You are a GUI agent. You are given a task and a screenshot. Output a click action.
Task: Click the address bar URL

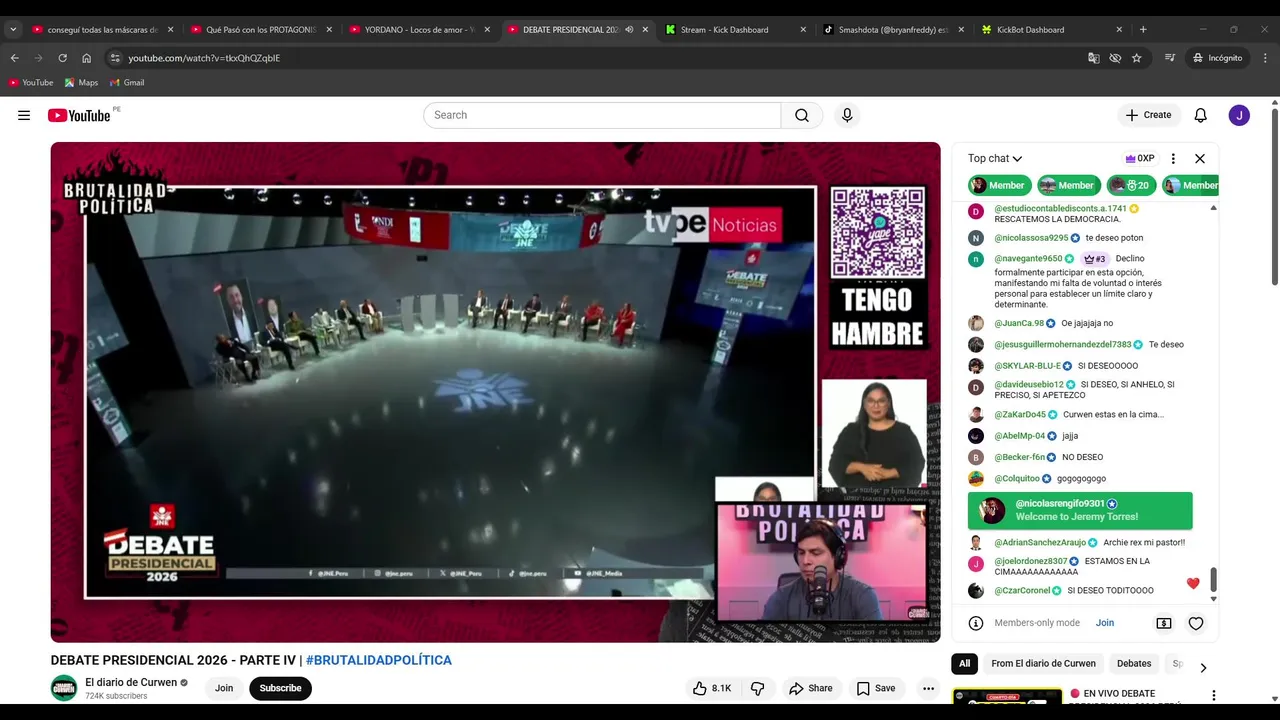coord(204,58)
